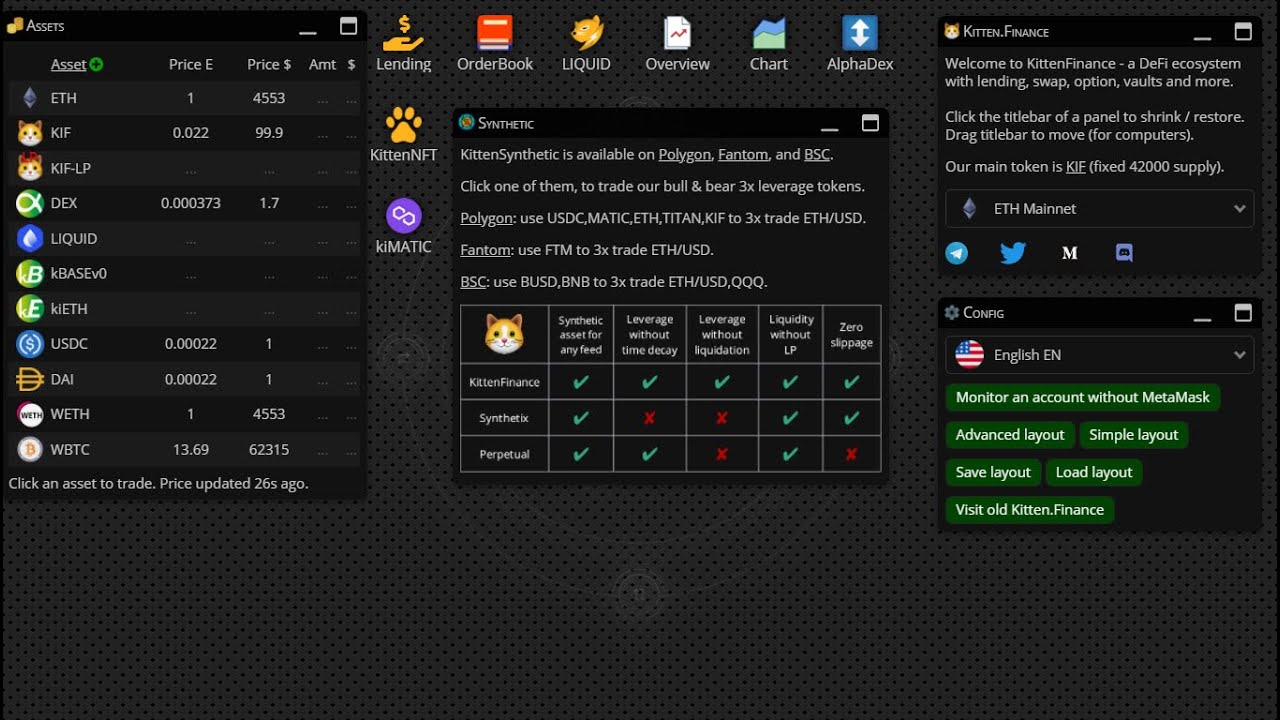
Task: Add an asset with green plus icon
Action: pyautogui.click(x=96, y=64)
